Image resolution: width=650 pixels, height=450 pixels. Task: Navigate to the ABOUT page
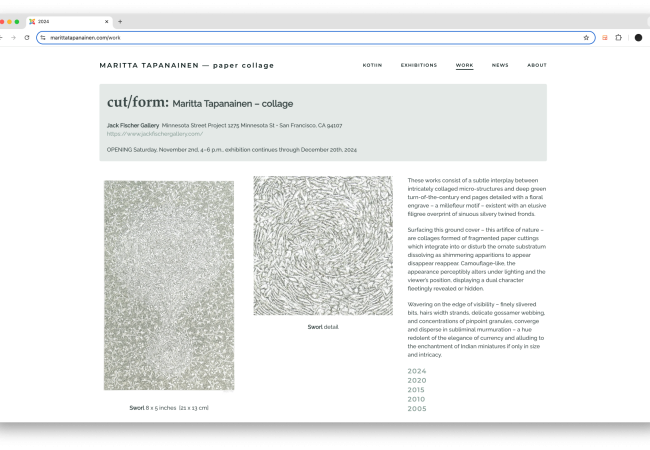tap(537, 65)
